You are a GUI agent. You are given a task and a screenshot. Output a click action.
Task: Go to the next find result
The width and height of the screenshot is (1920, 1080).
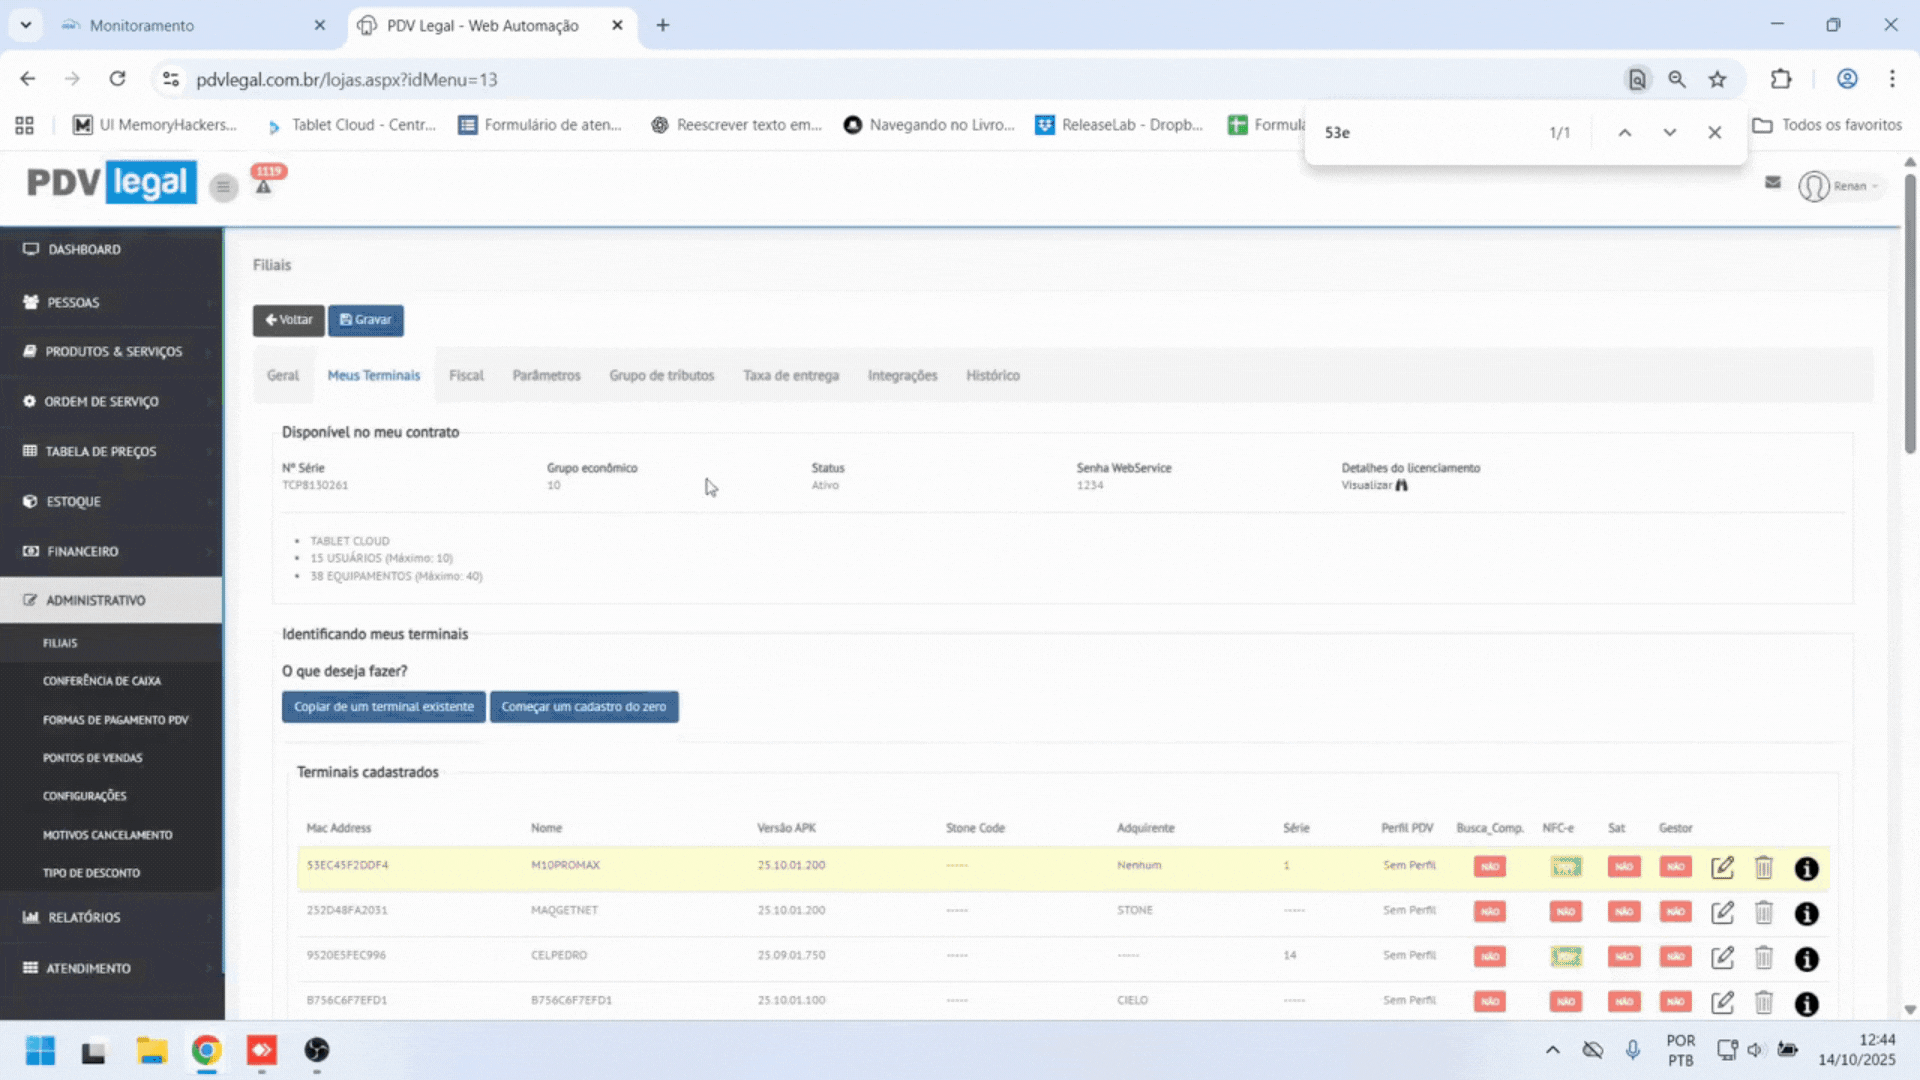pyautogui.click(x=1669, y=132)
